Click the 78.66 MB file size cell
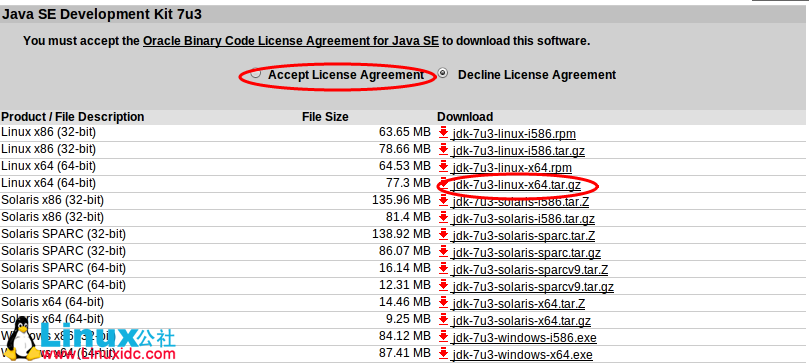This screenshot has width=809, height=364. coord(404,150)
